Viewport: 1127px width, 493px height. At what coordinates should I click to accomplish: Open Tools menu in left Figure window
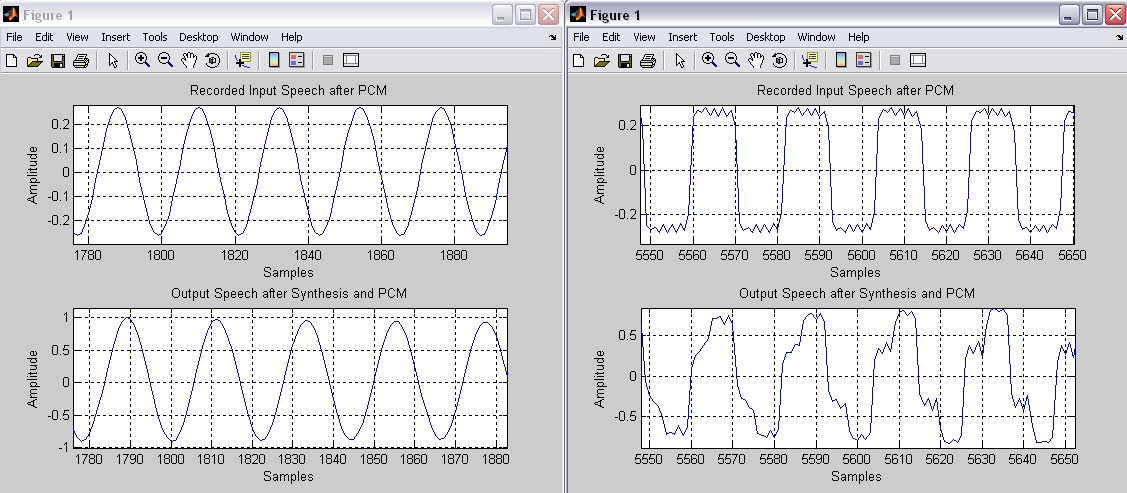(155, 37)
